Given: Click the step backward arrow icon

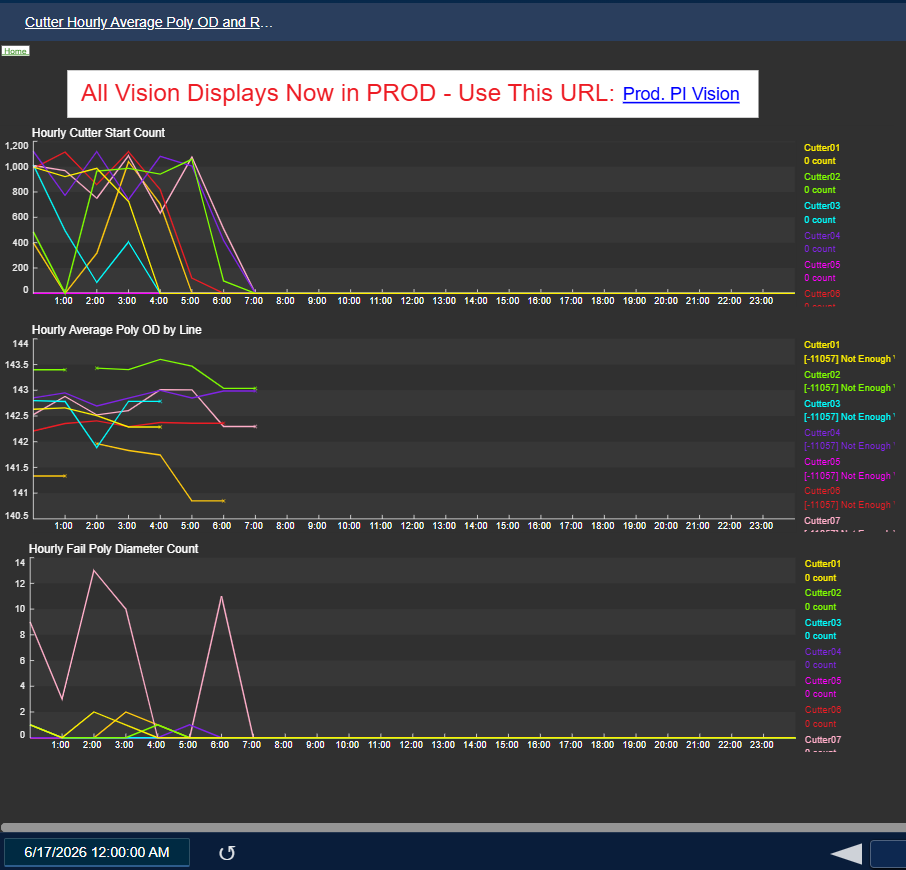Looking at the screenshot, I should pyautogui.click(x=846, y=854).
